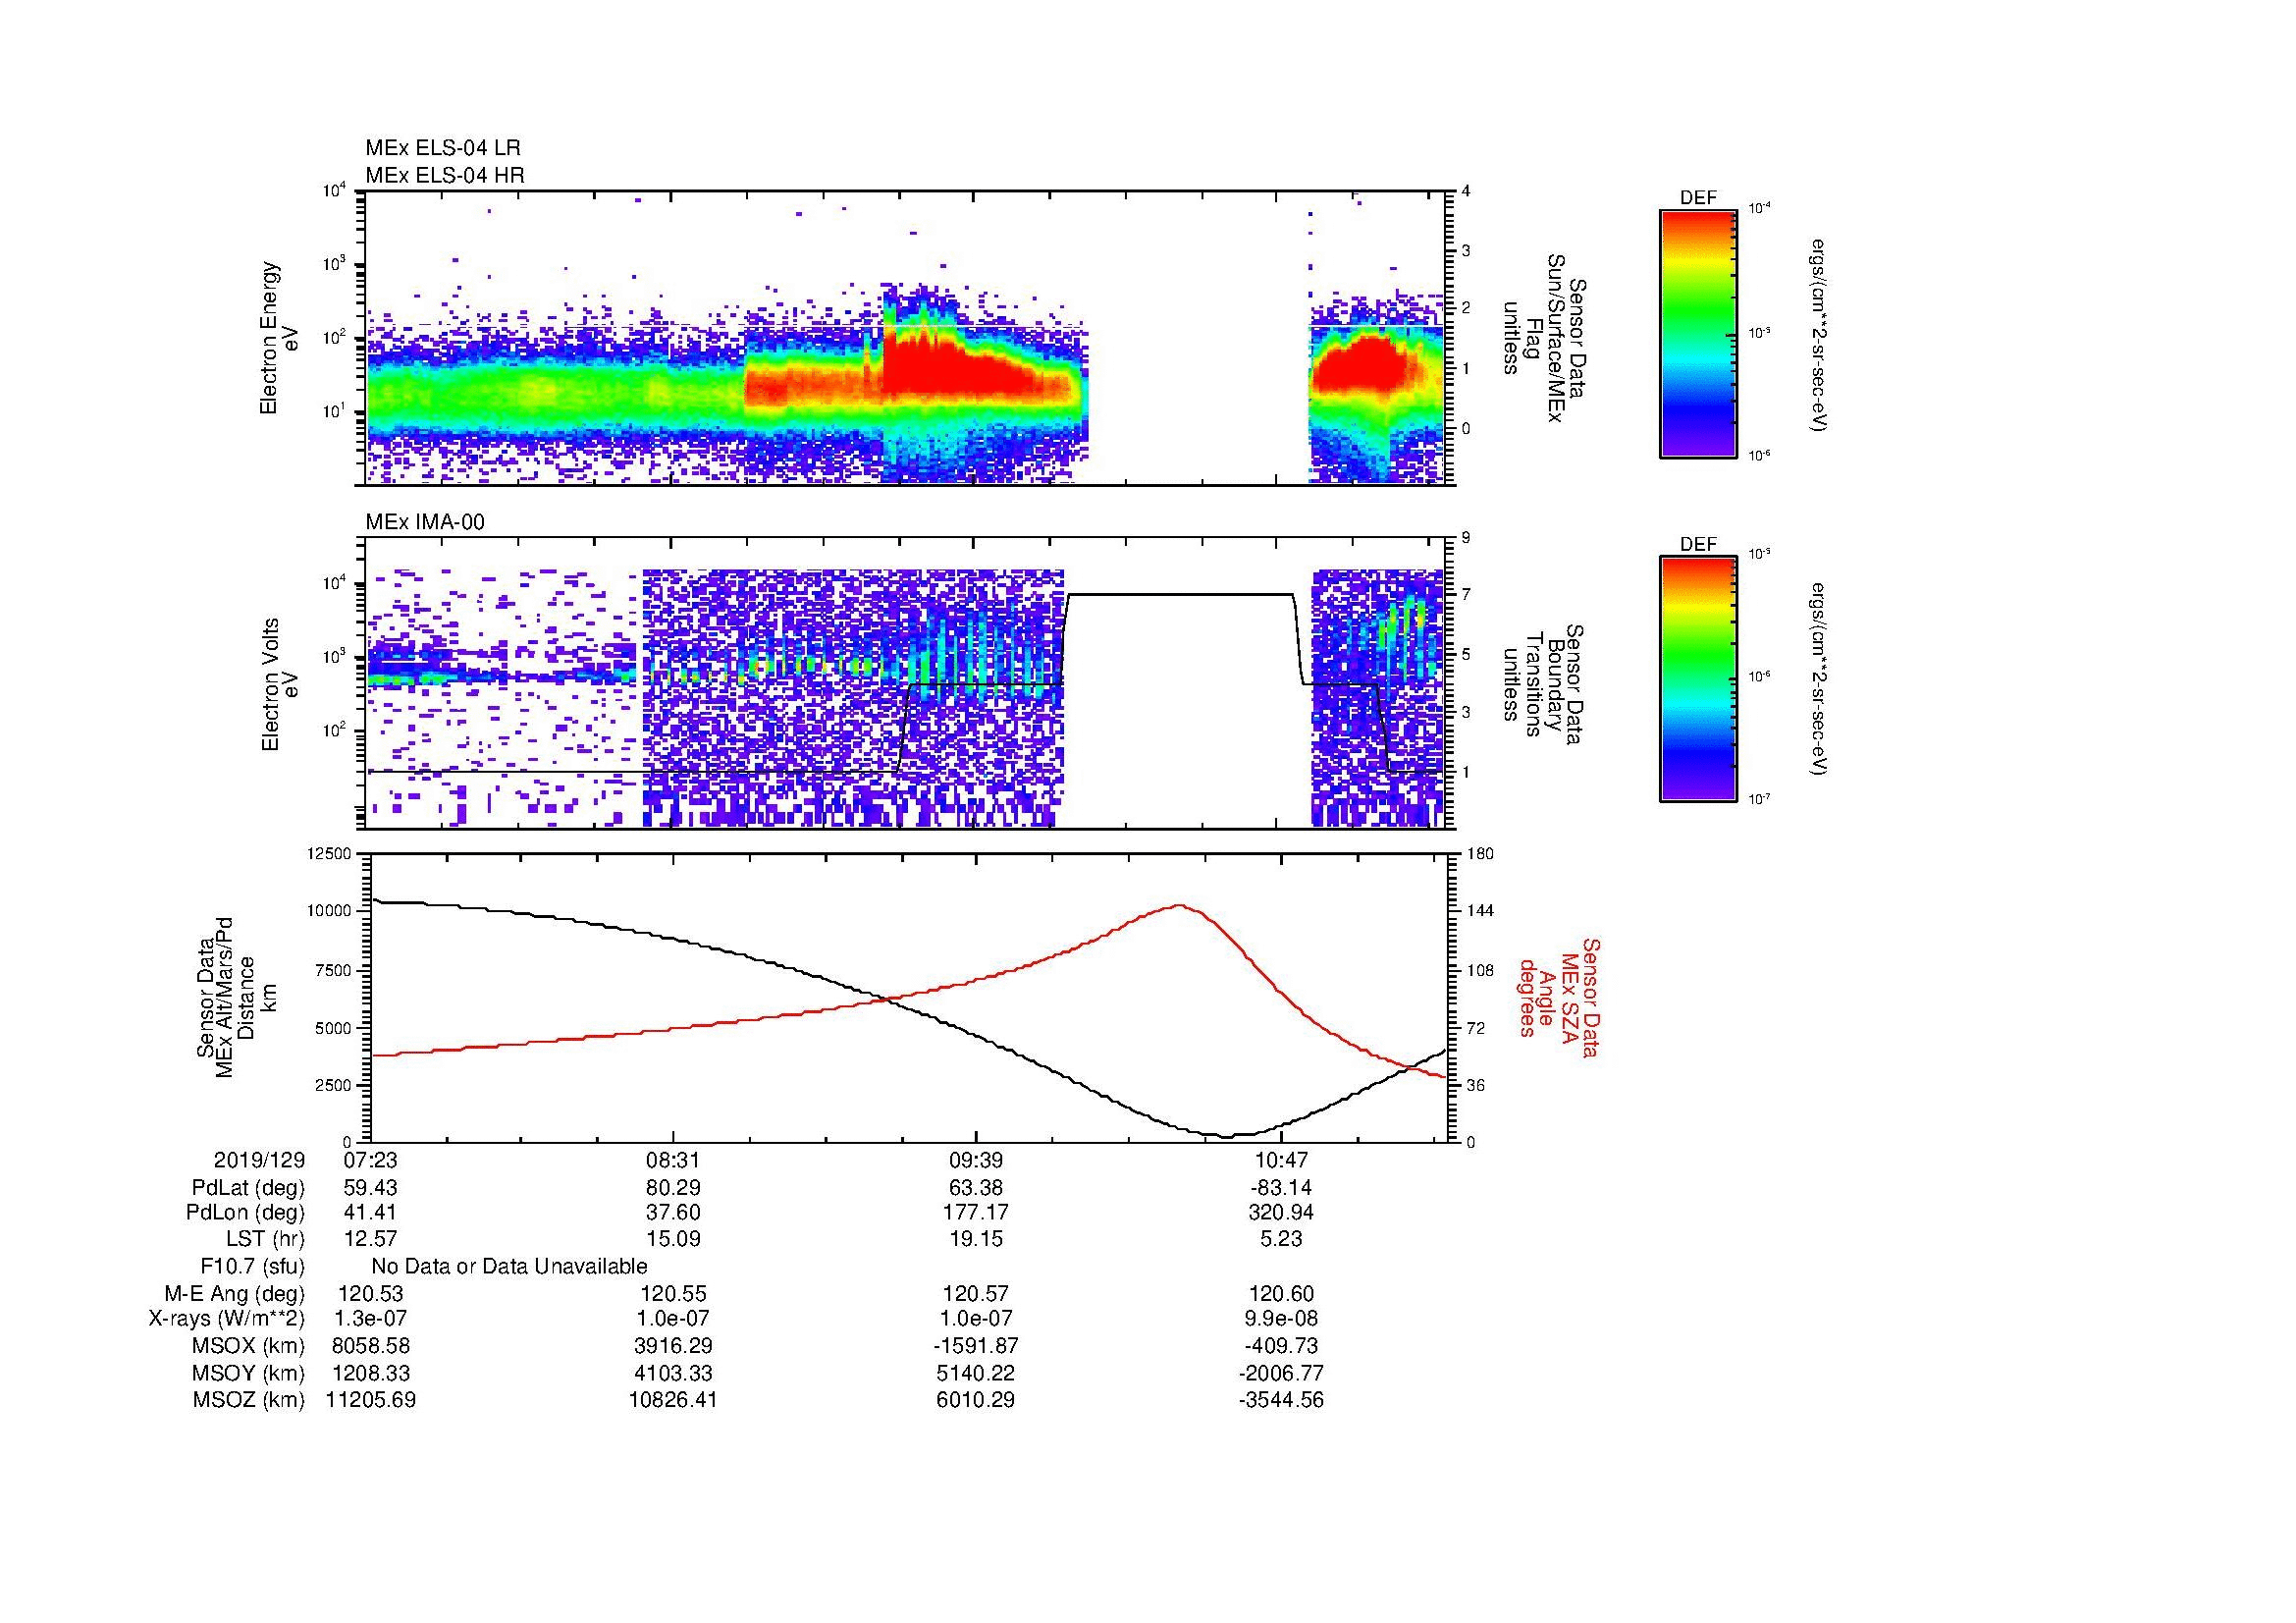
Task: Click the minimum of the black altitude curve
Action: click(1229, 1135)
